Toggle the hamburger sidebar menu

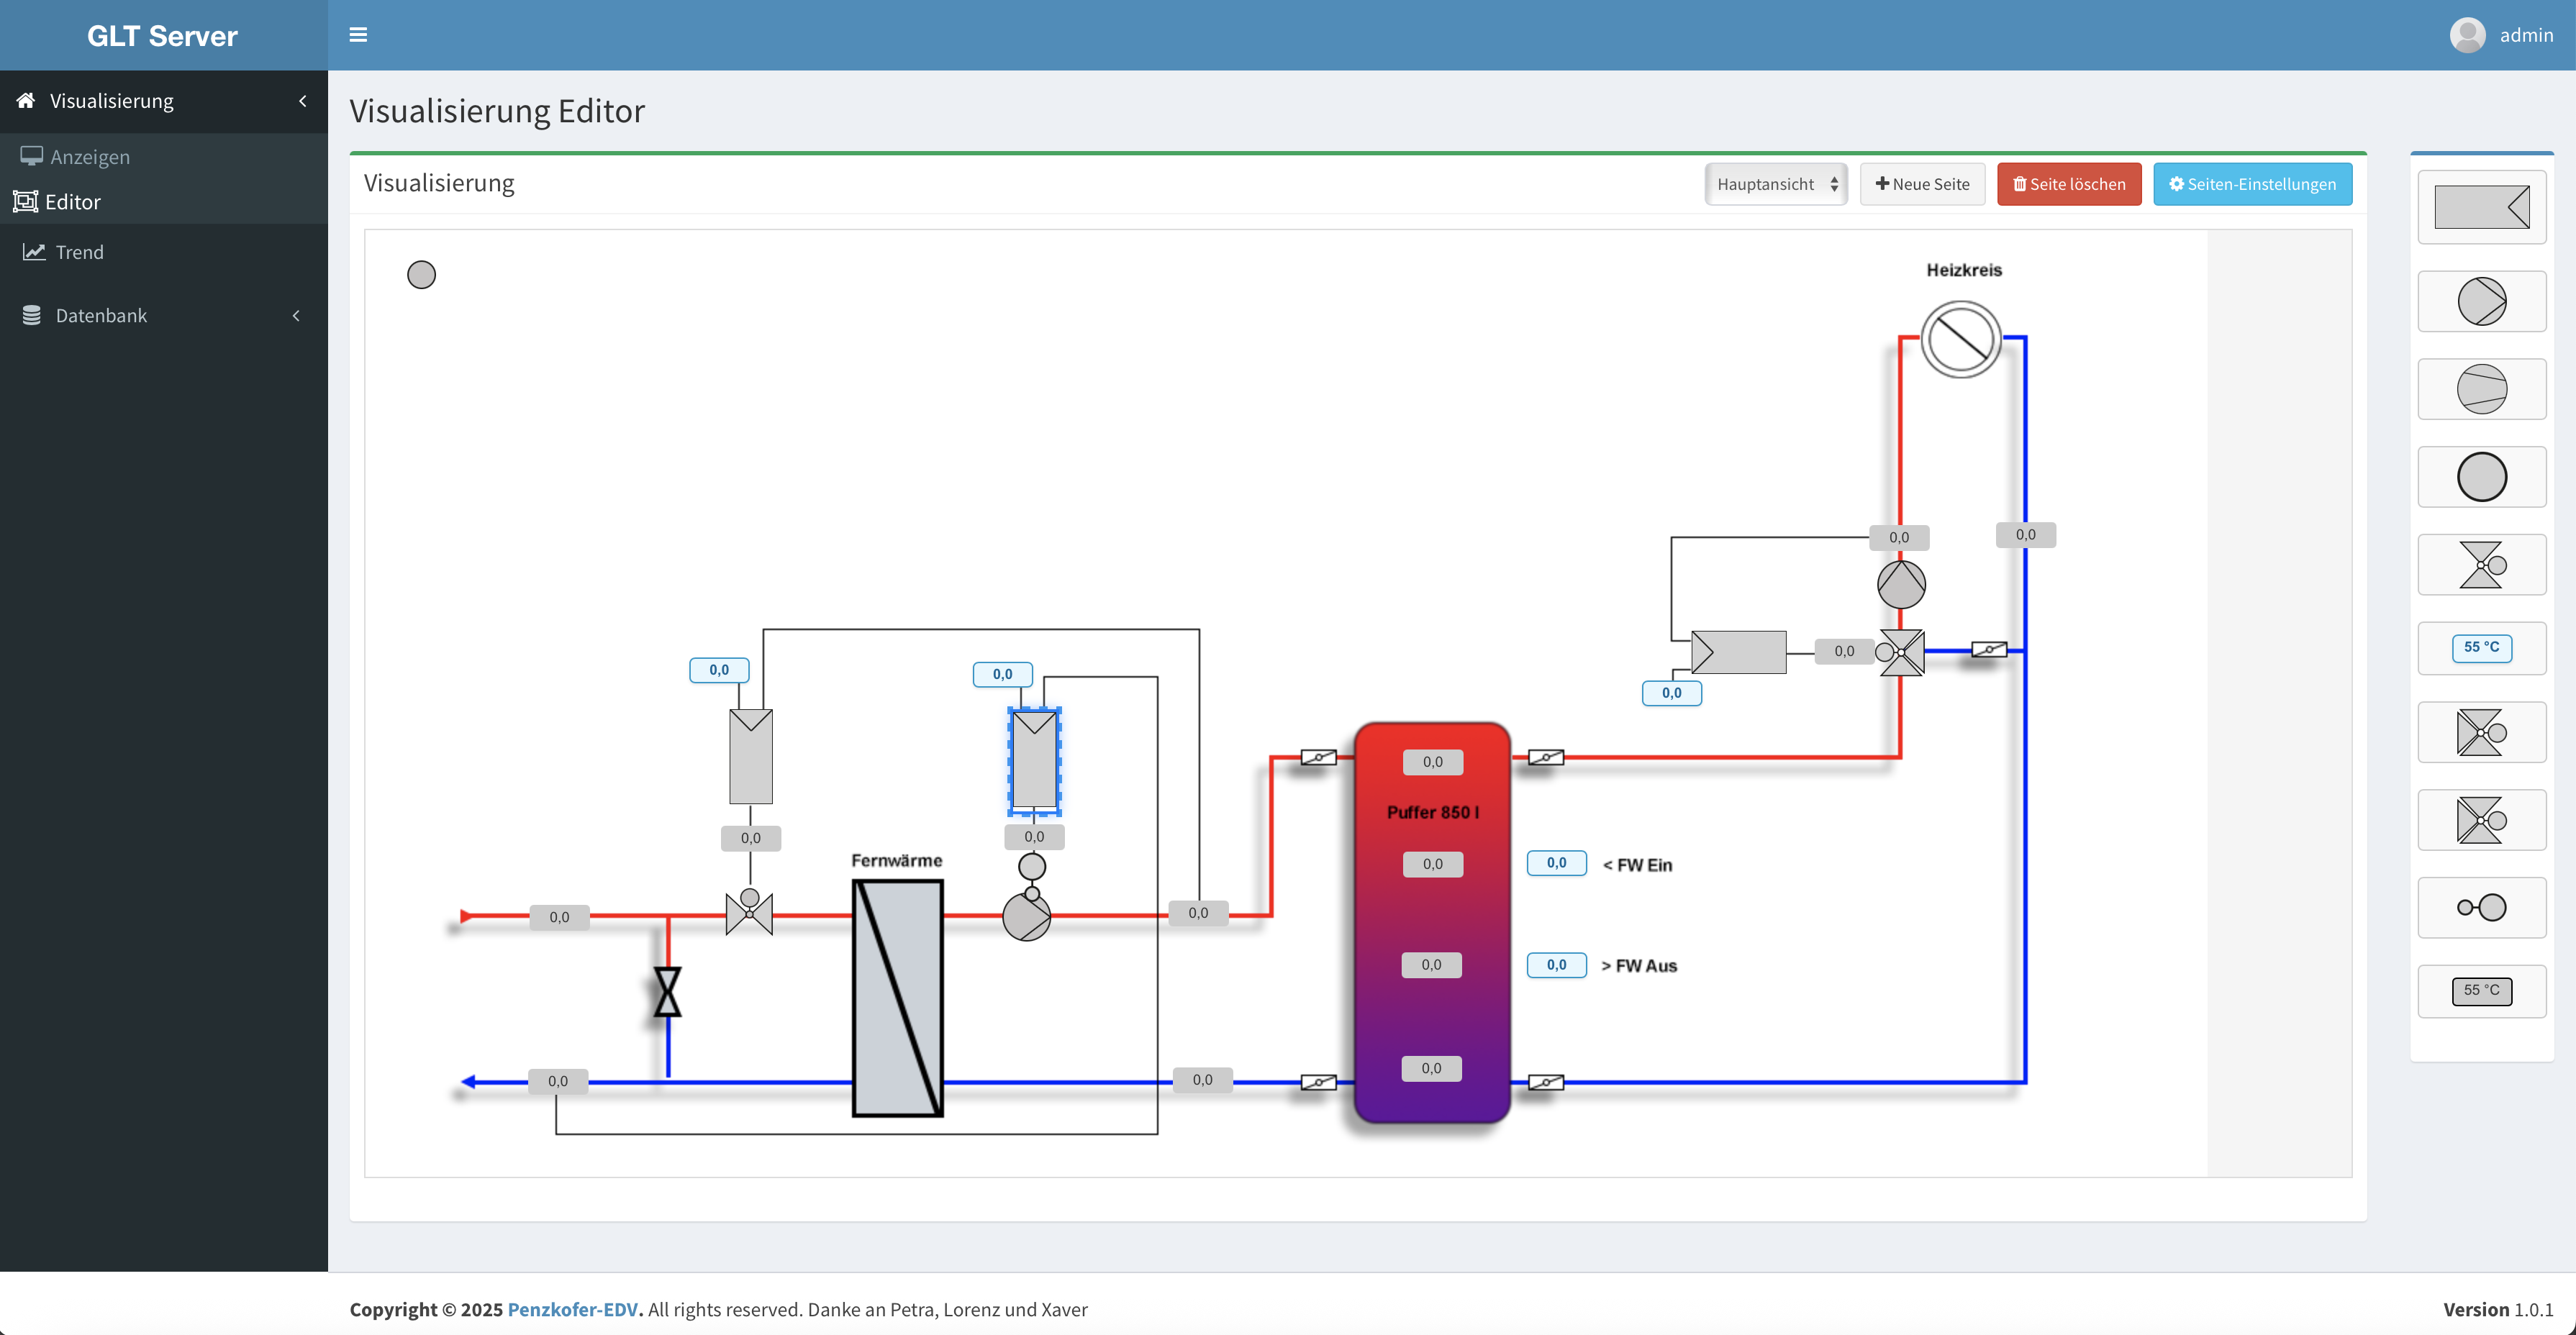(x=358, y=35)
